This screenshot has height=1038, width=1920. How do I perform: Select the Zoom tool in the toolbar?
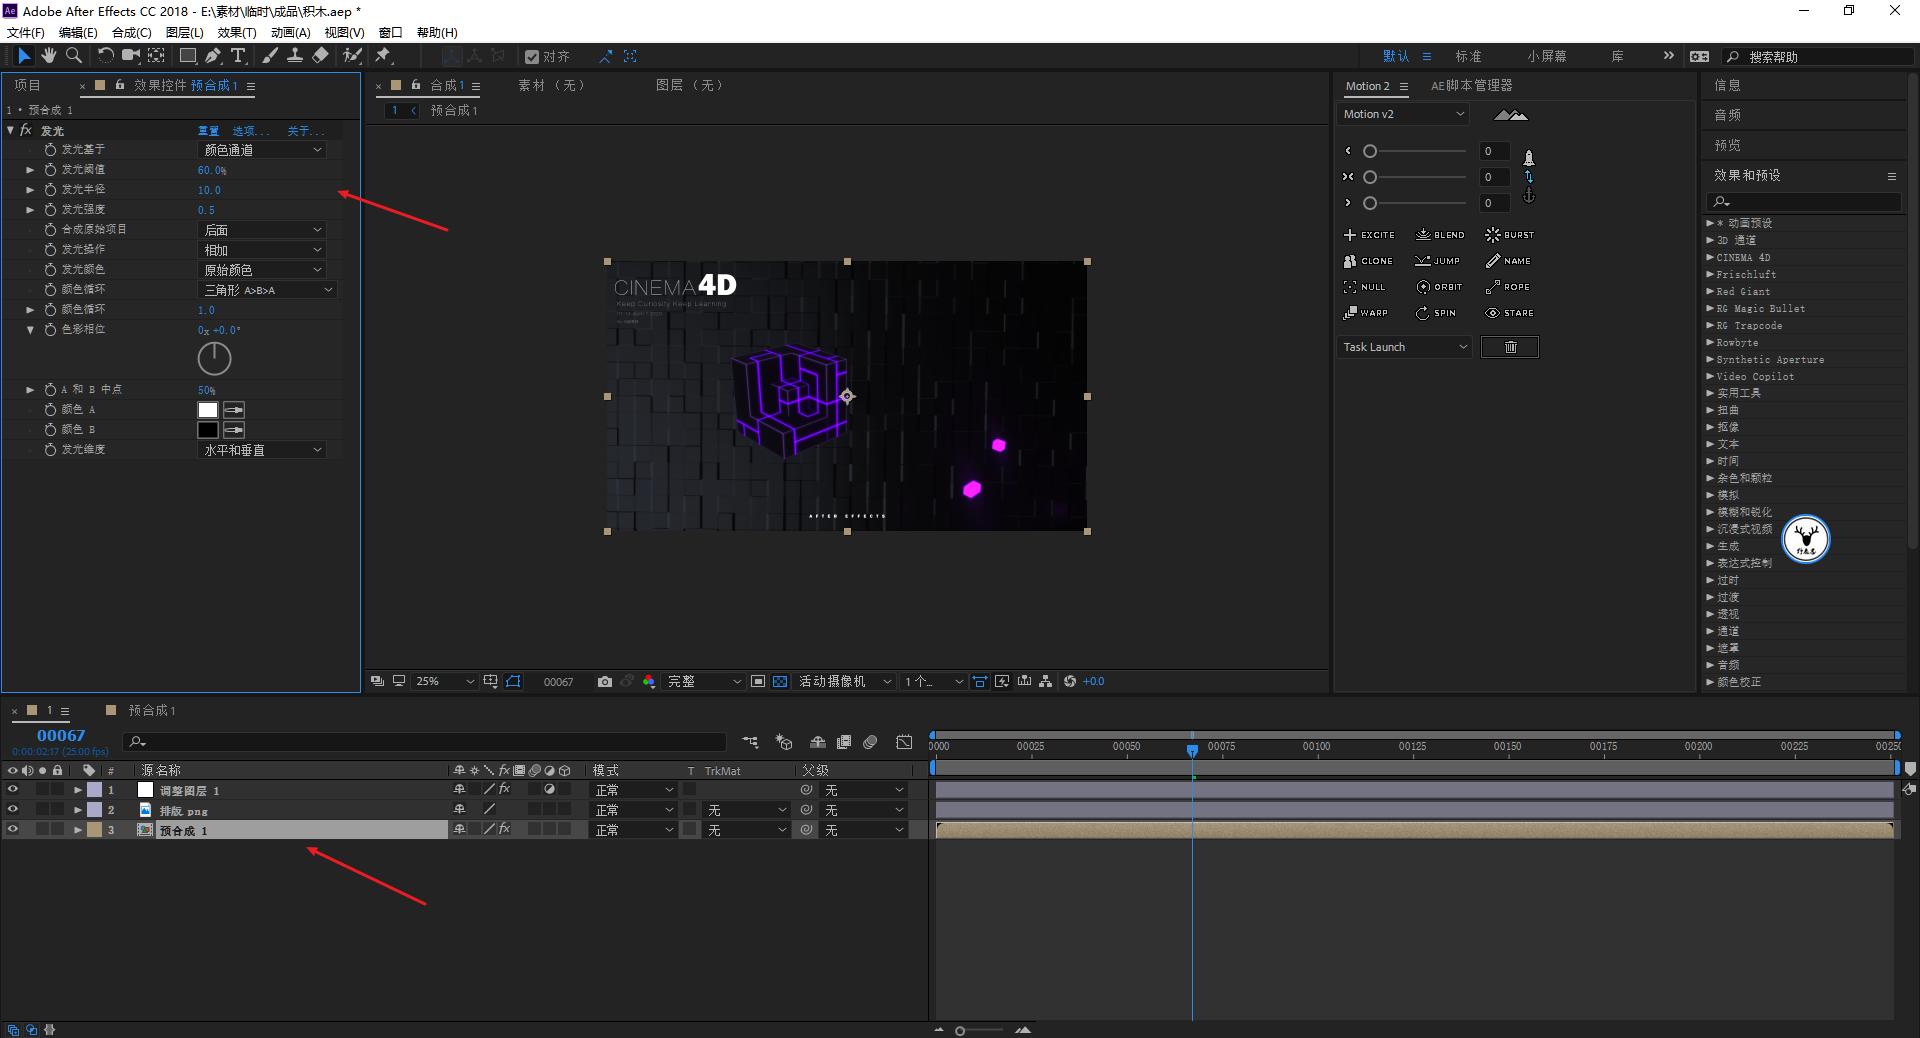(x=73, y=56)
